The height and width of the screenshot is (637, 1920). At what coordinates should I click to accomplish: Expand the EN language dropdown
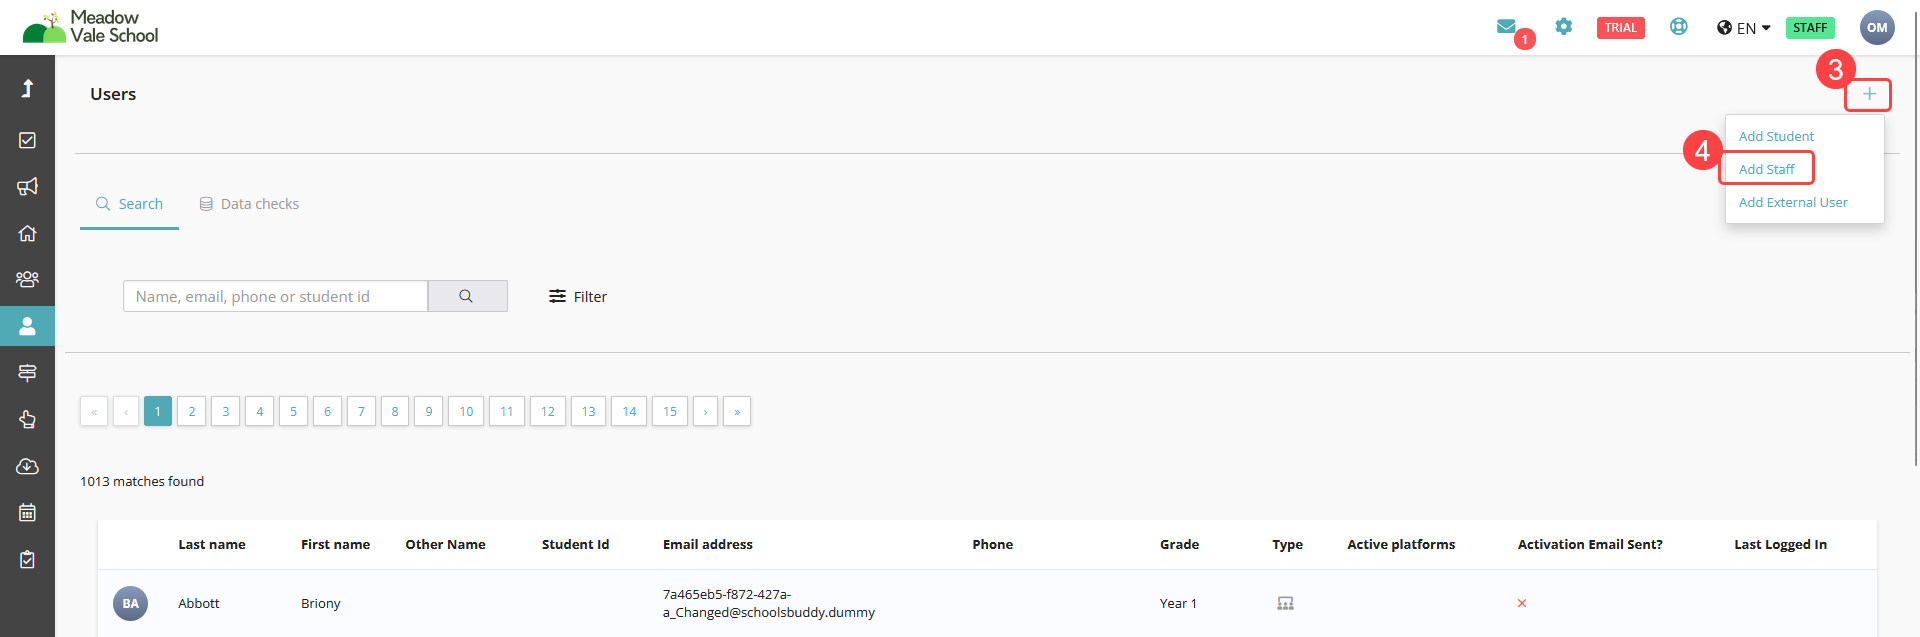pyautogui.click(x=1744, y=28)
